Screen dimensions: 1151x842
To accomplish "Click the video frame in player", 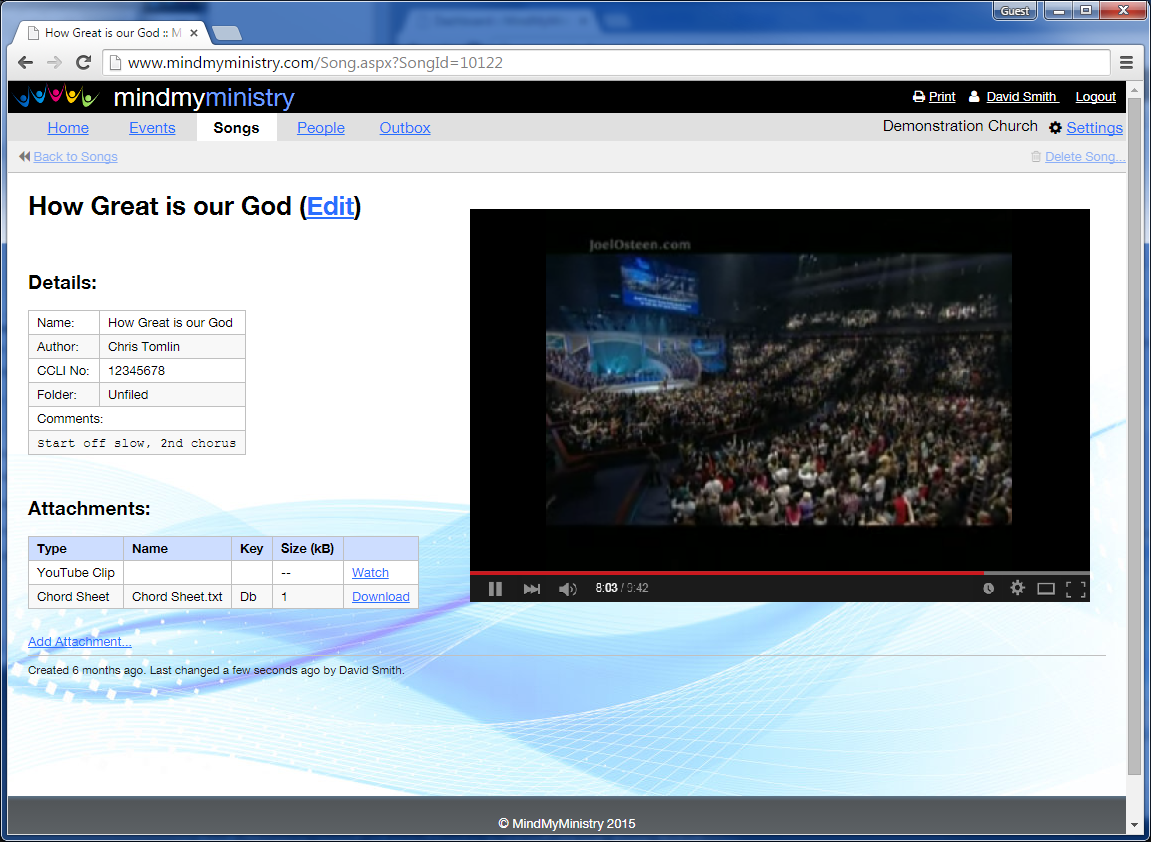I will click(x=779, y=389).
